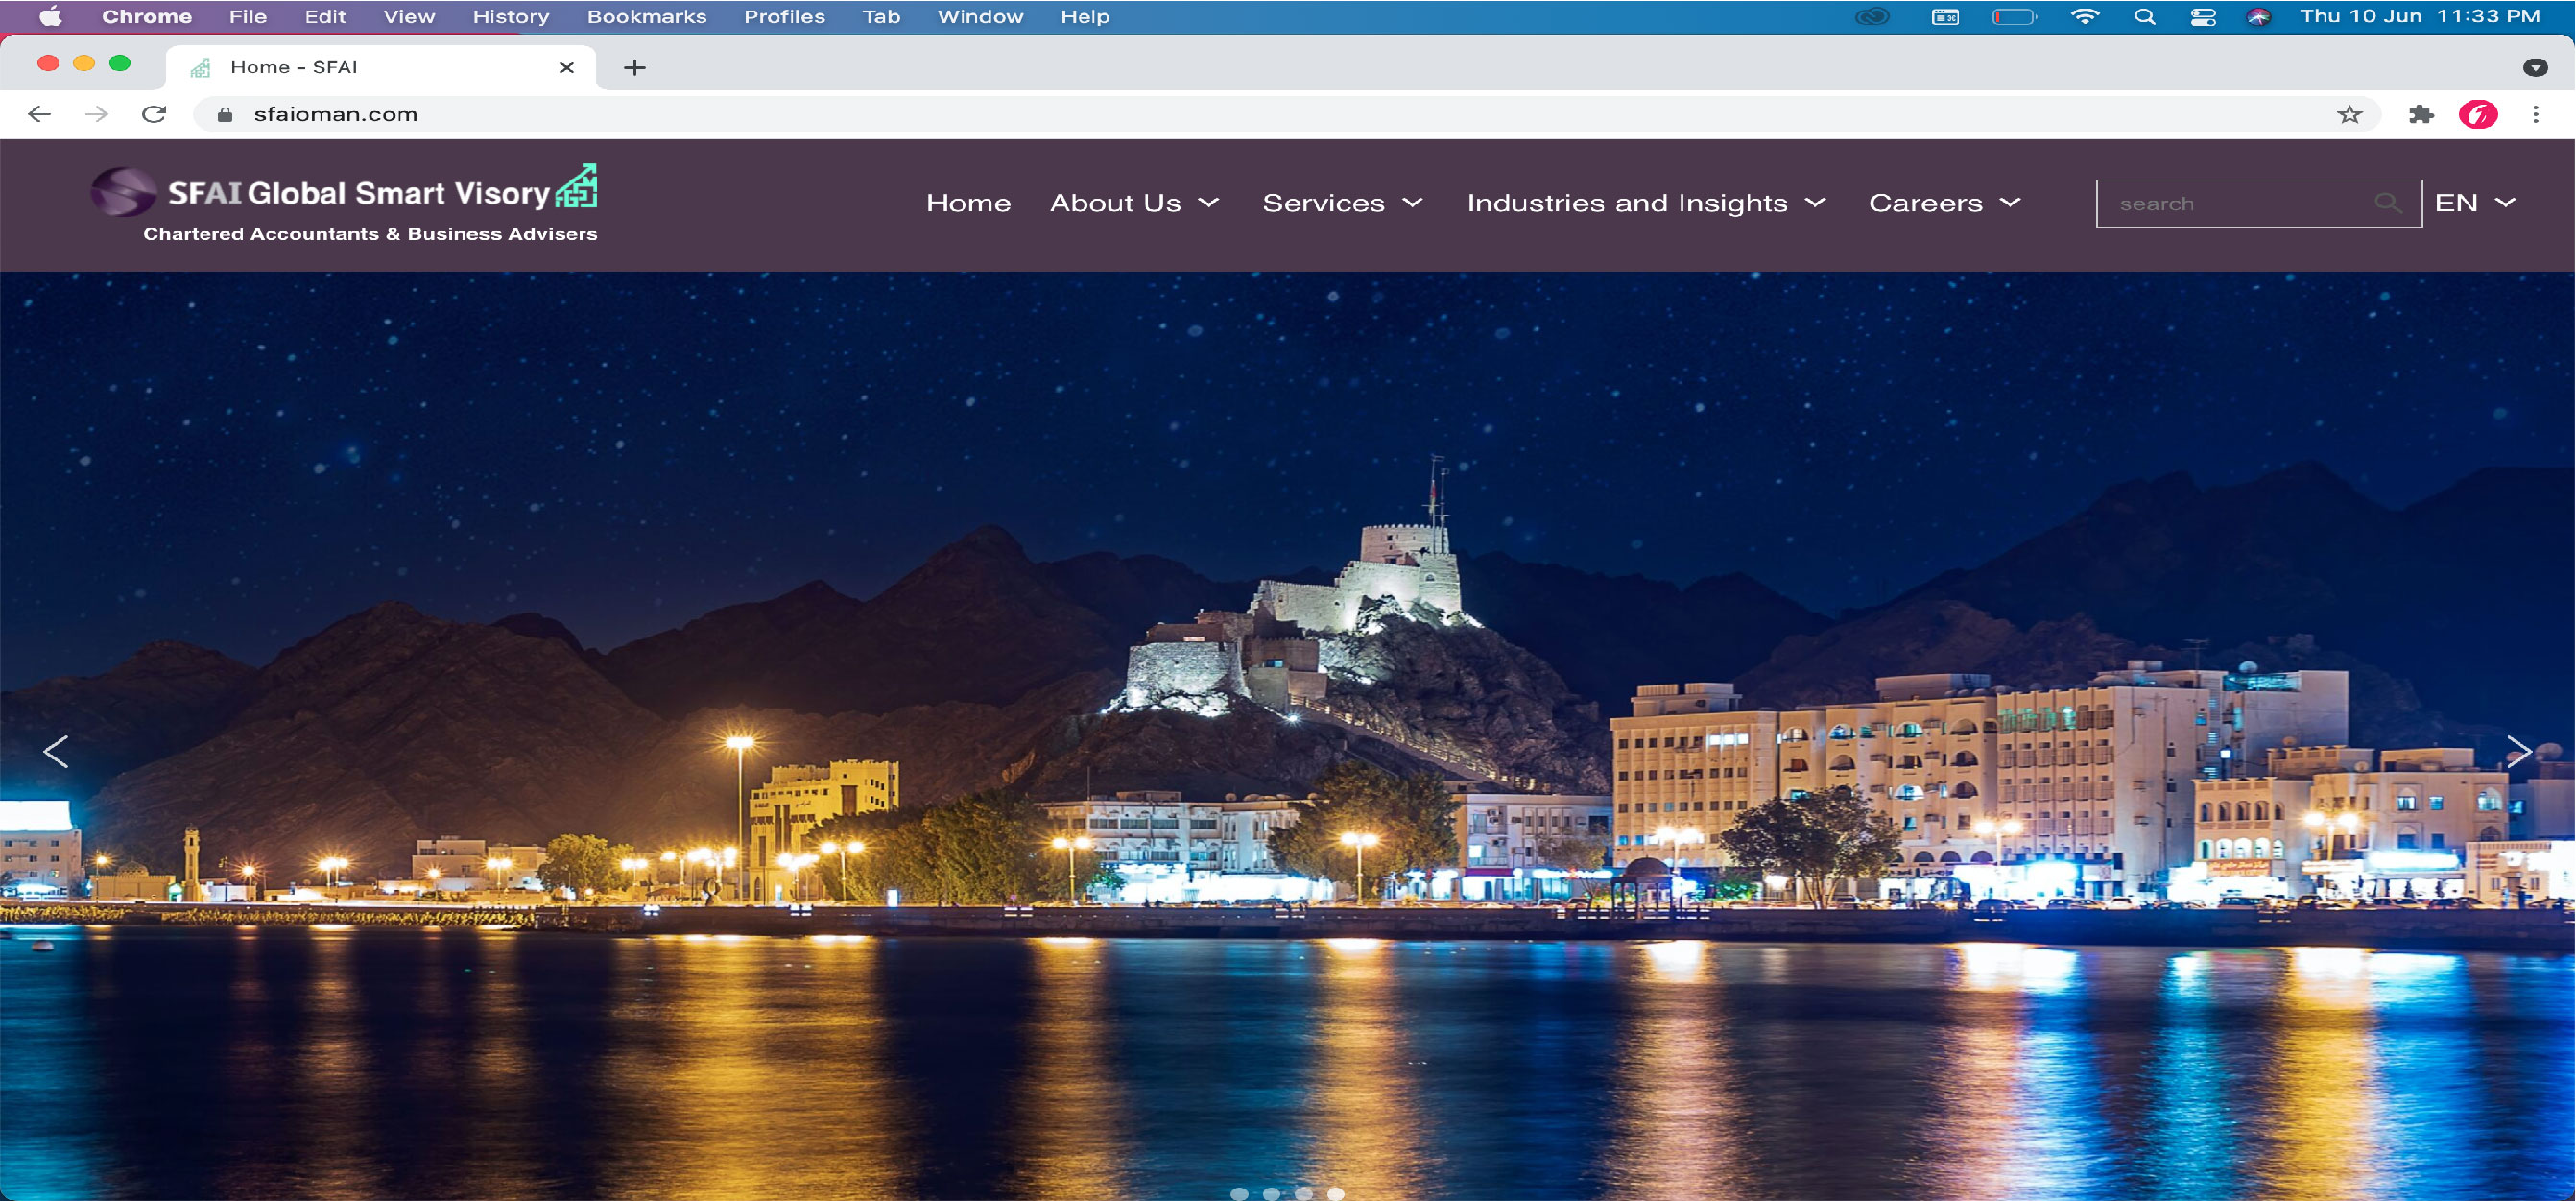Open the File menu
This screenshot has width=2576, height=1201.
[248, 16]
